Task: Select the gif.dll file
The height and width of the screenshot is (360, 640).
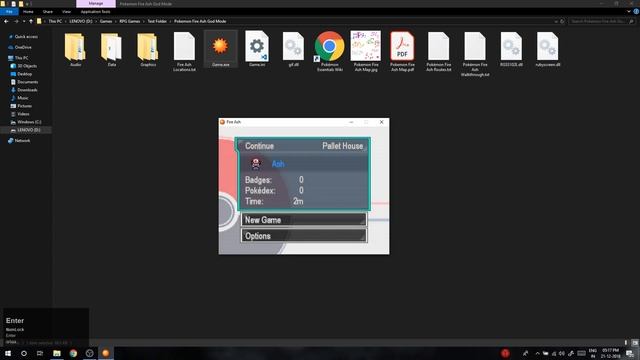Action: [x=293, y=49]
